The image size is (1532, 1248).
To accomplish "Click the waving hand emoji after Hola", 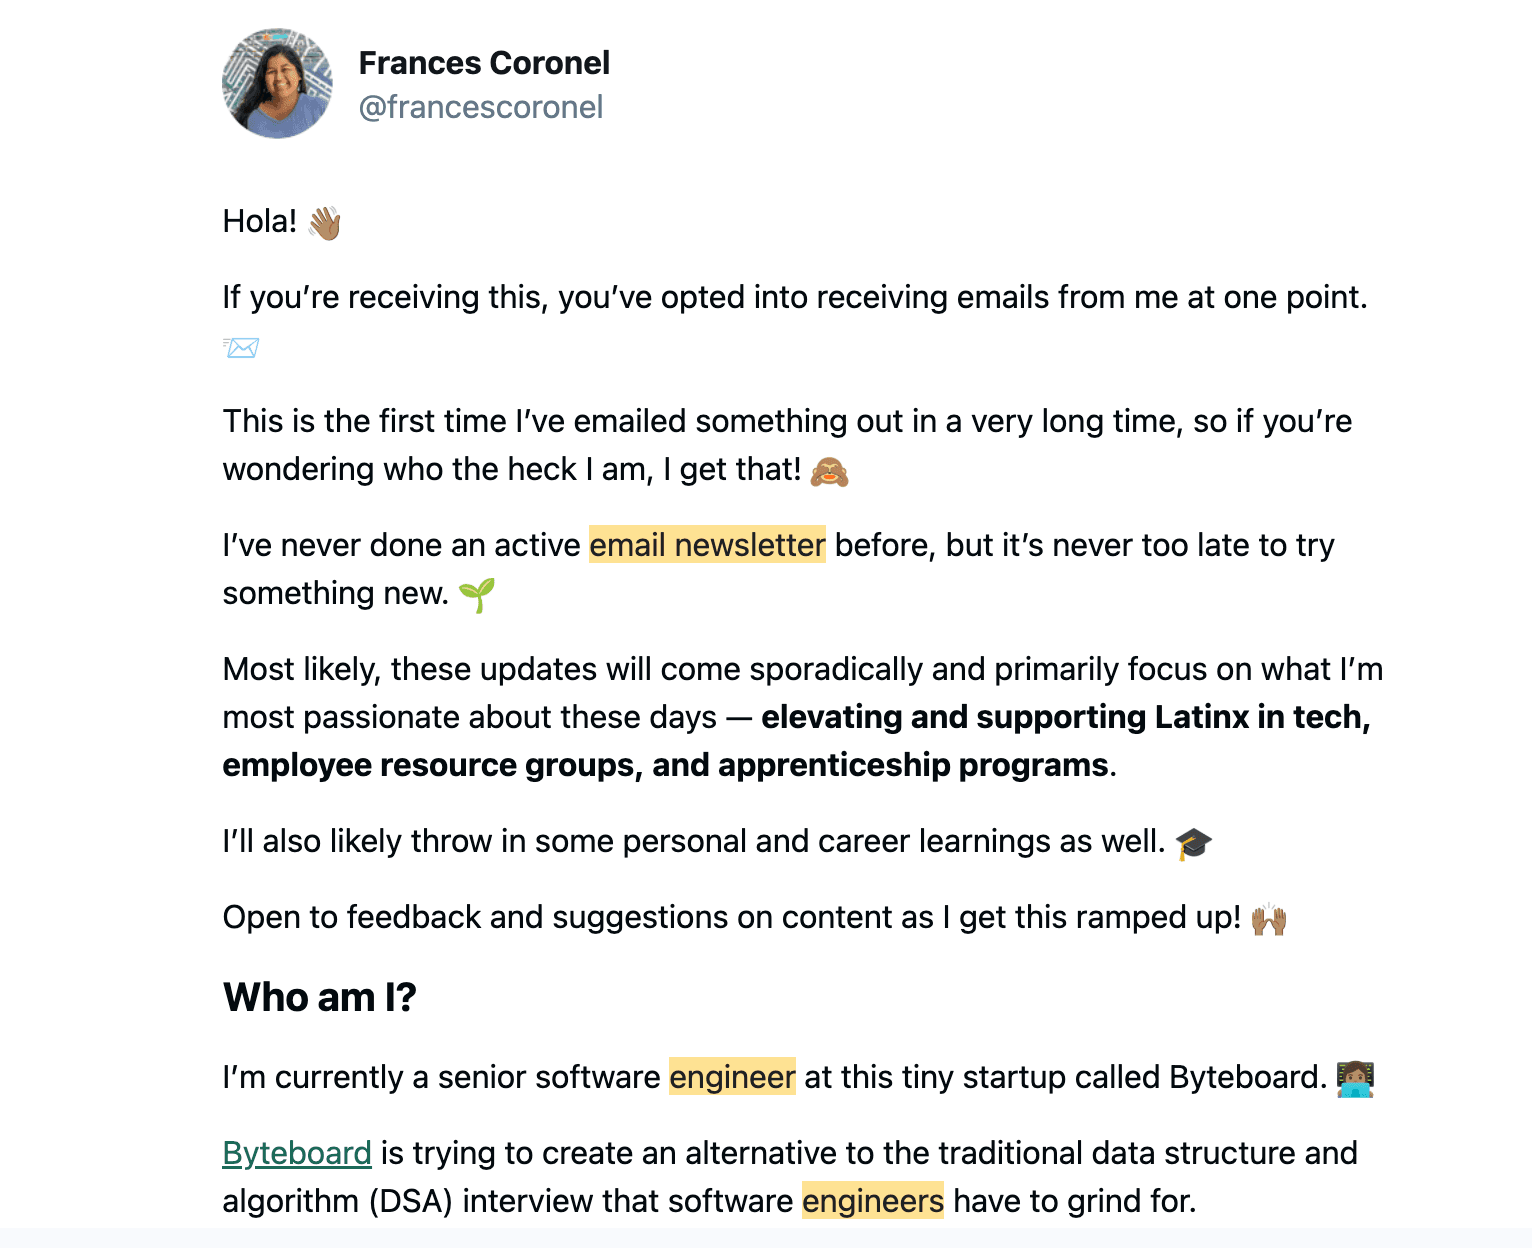I will (x=325, y=222).
